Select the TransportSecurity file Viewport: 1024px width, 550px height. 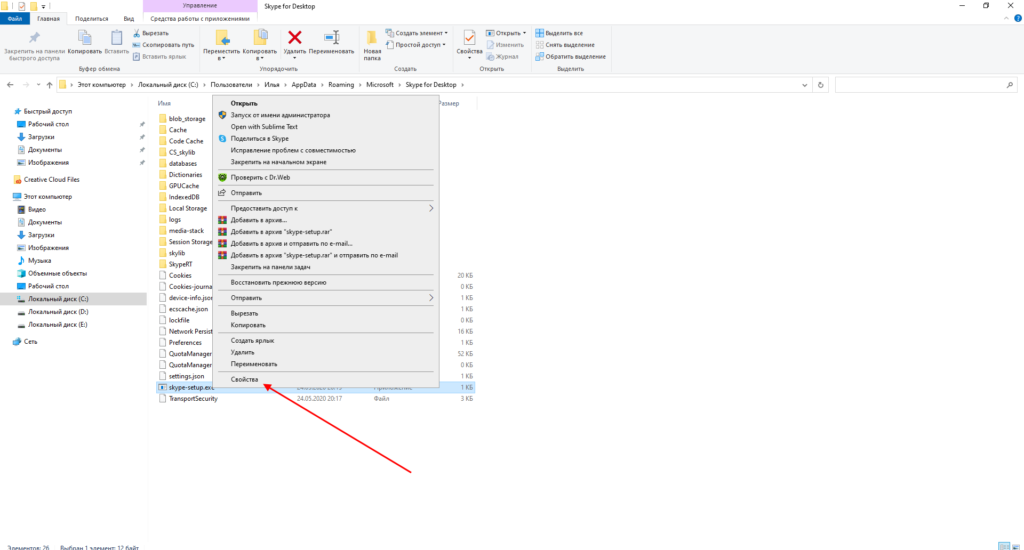pyautogui.click(x=193, y=398)
